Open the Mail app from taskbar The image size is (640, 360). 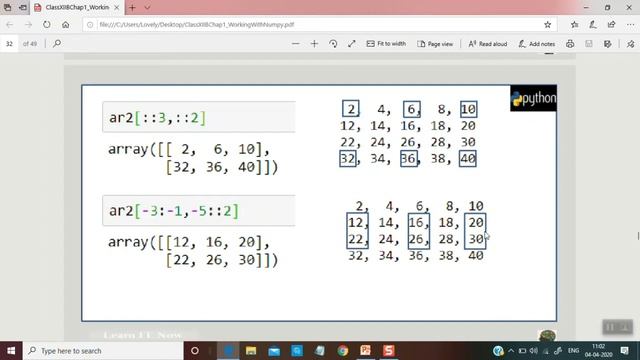[x=274, y=351]
